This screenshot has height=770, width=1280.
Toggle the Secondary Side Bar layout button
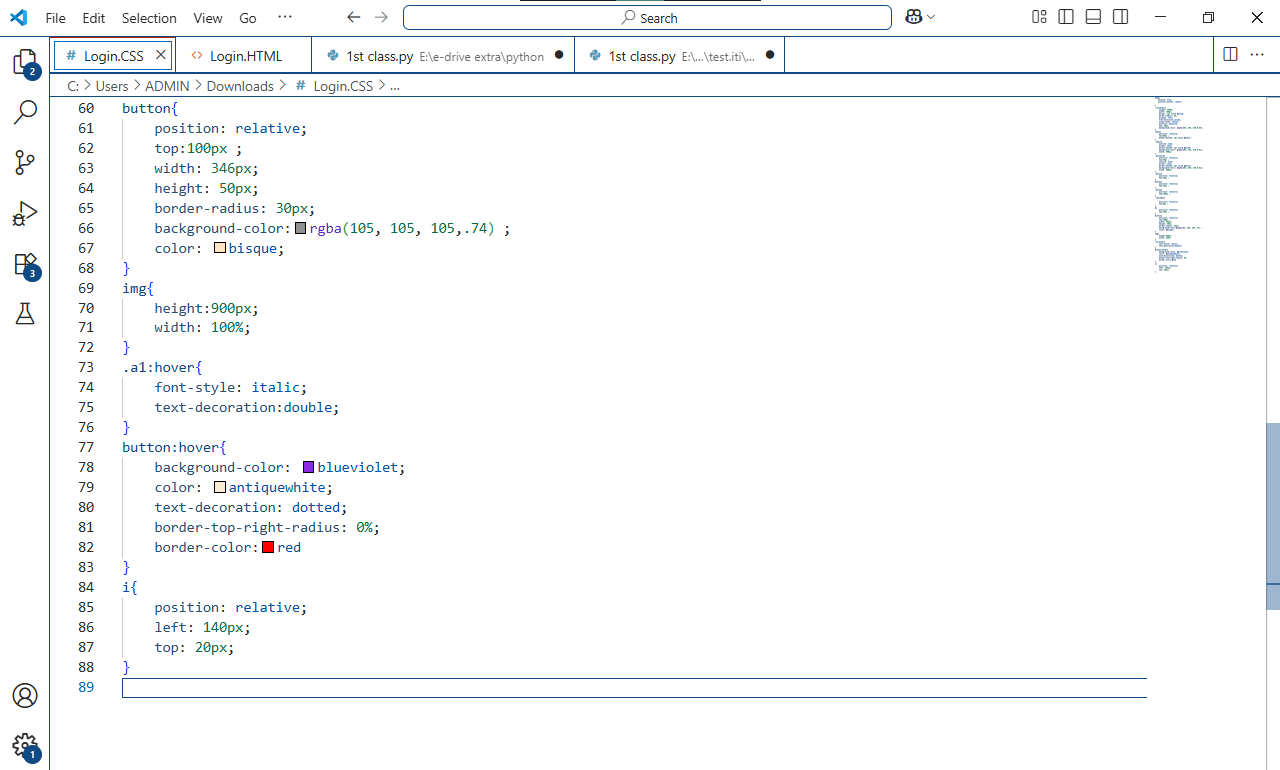(1120, 17)
